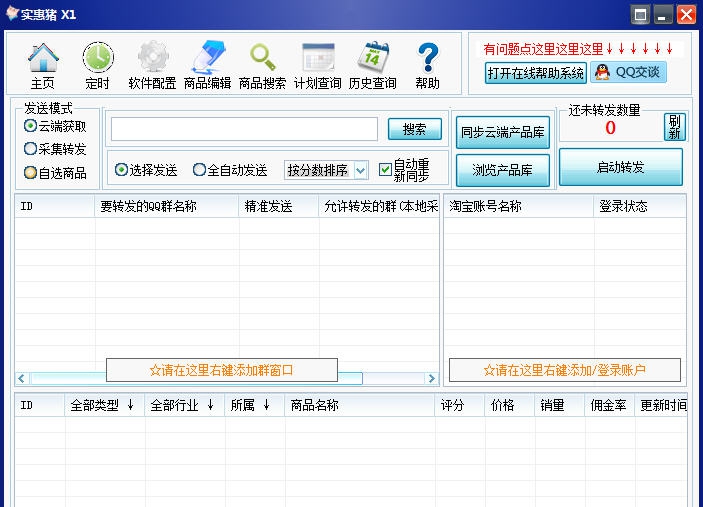Open the 定时 clock icon
The width and height of the screenshot is (703, 507).
pos(98,66)
